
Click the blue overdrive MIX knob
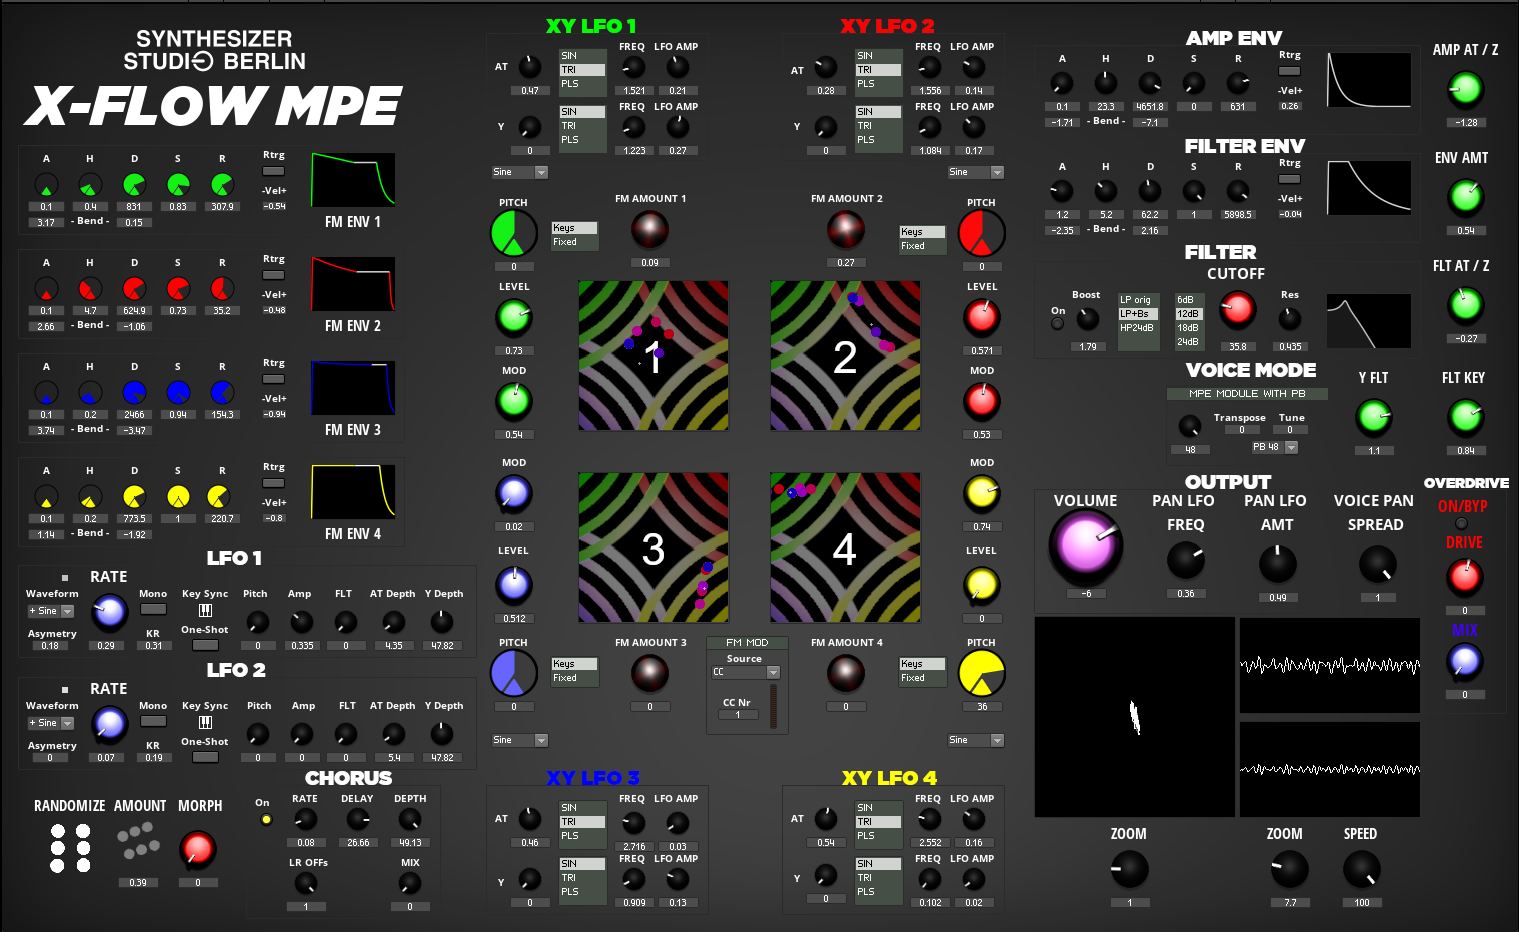pyautogui.click(x=1465, y=661)
